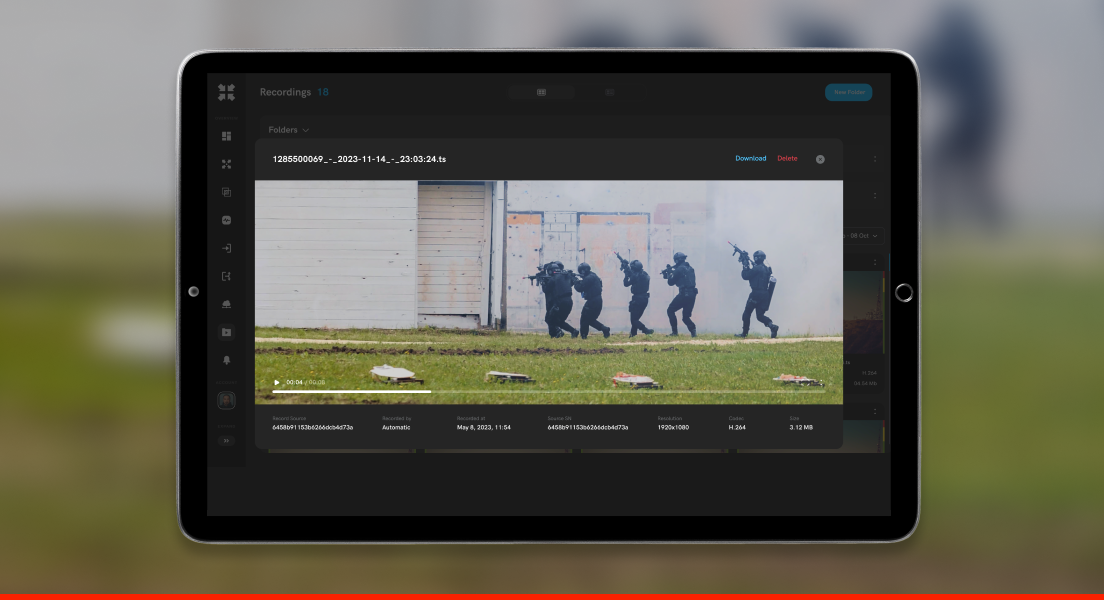
Task: Open the recordings folder icon in sidebar
Action: click(226, 332)
